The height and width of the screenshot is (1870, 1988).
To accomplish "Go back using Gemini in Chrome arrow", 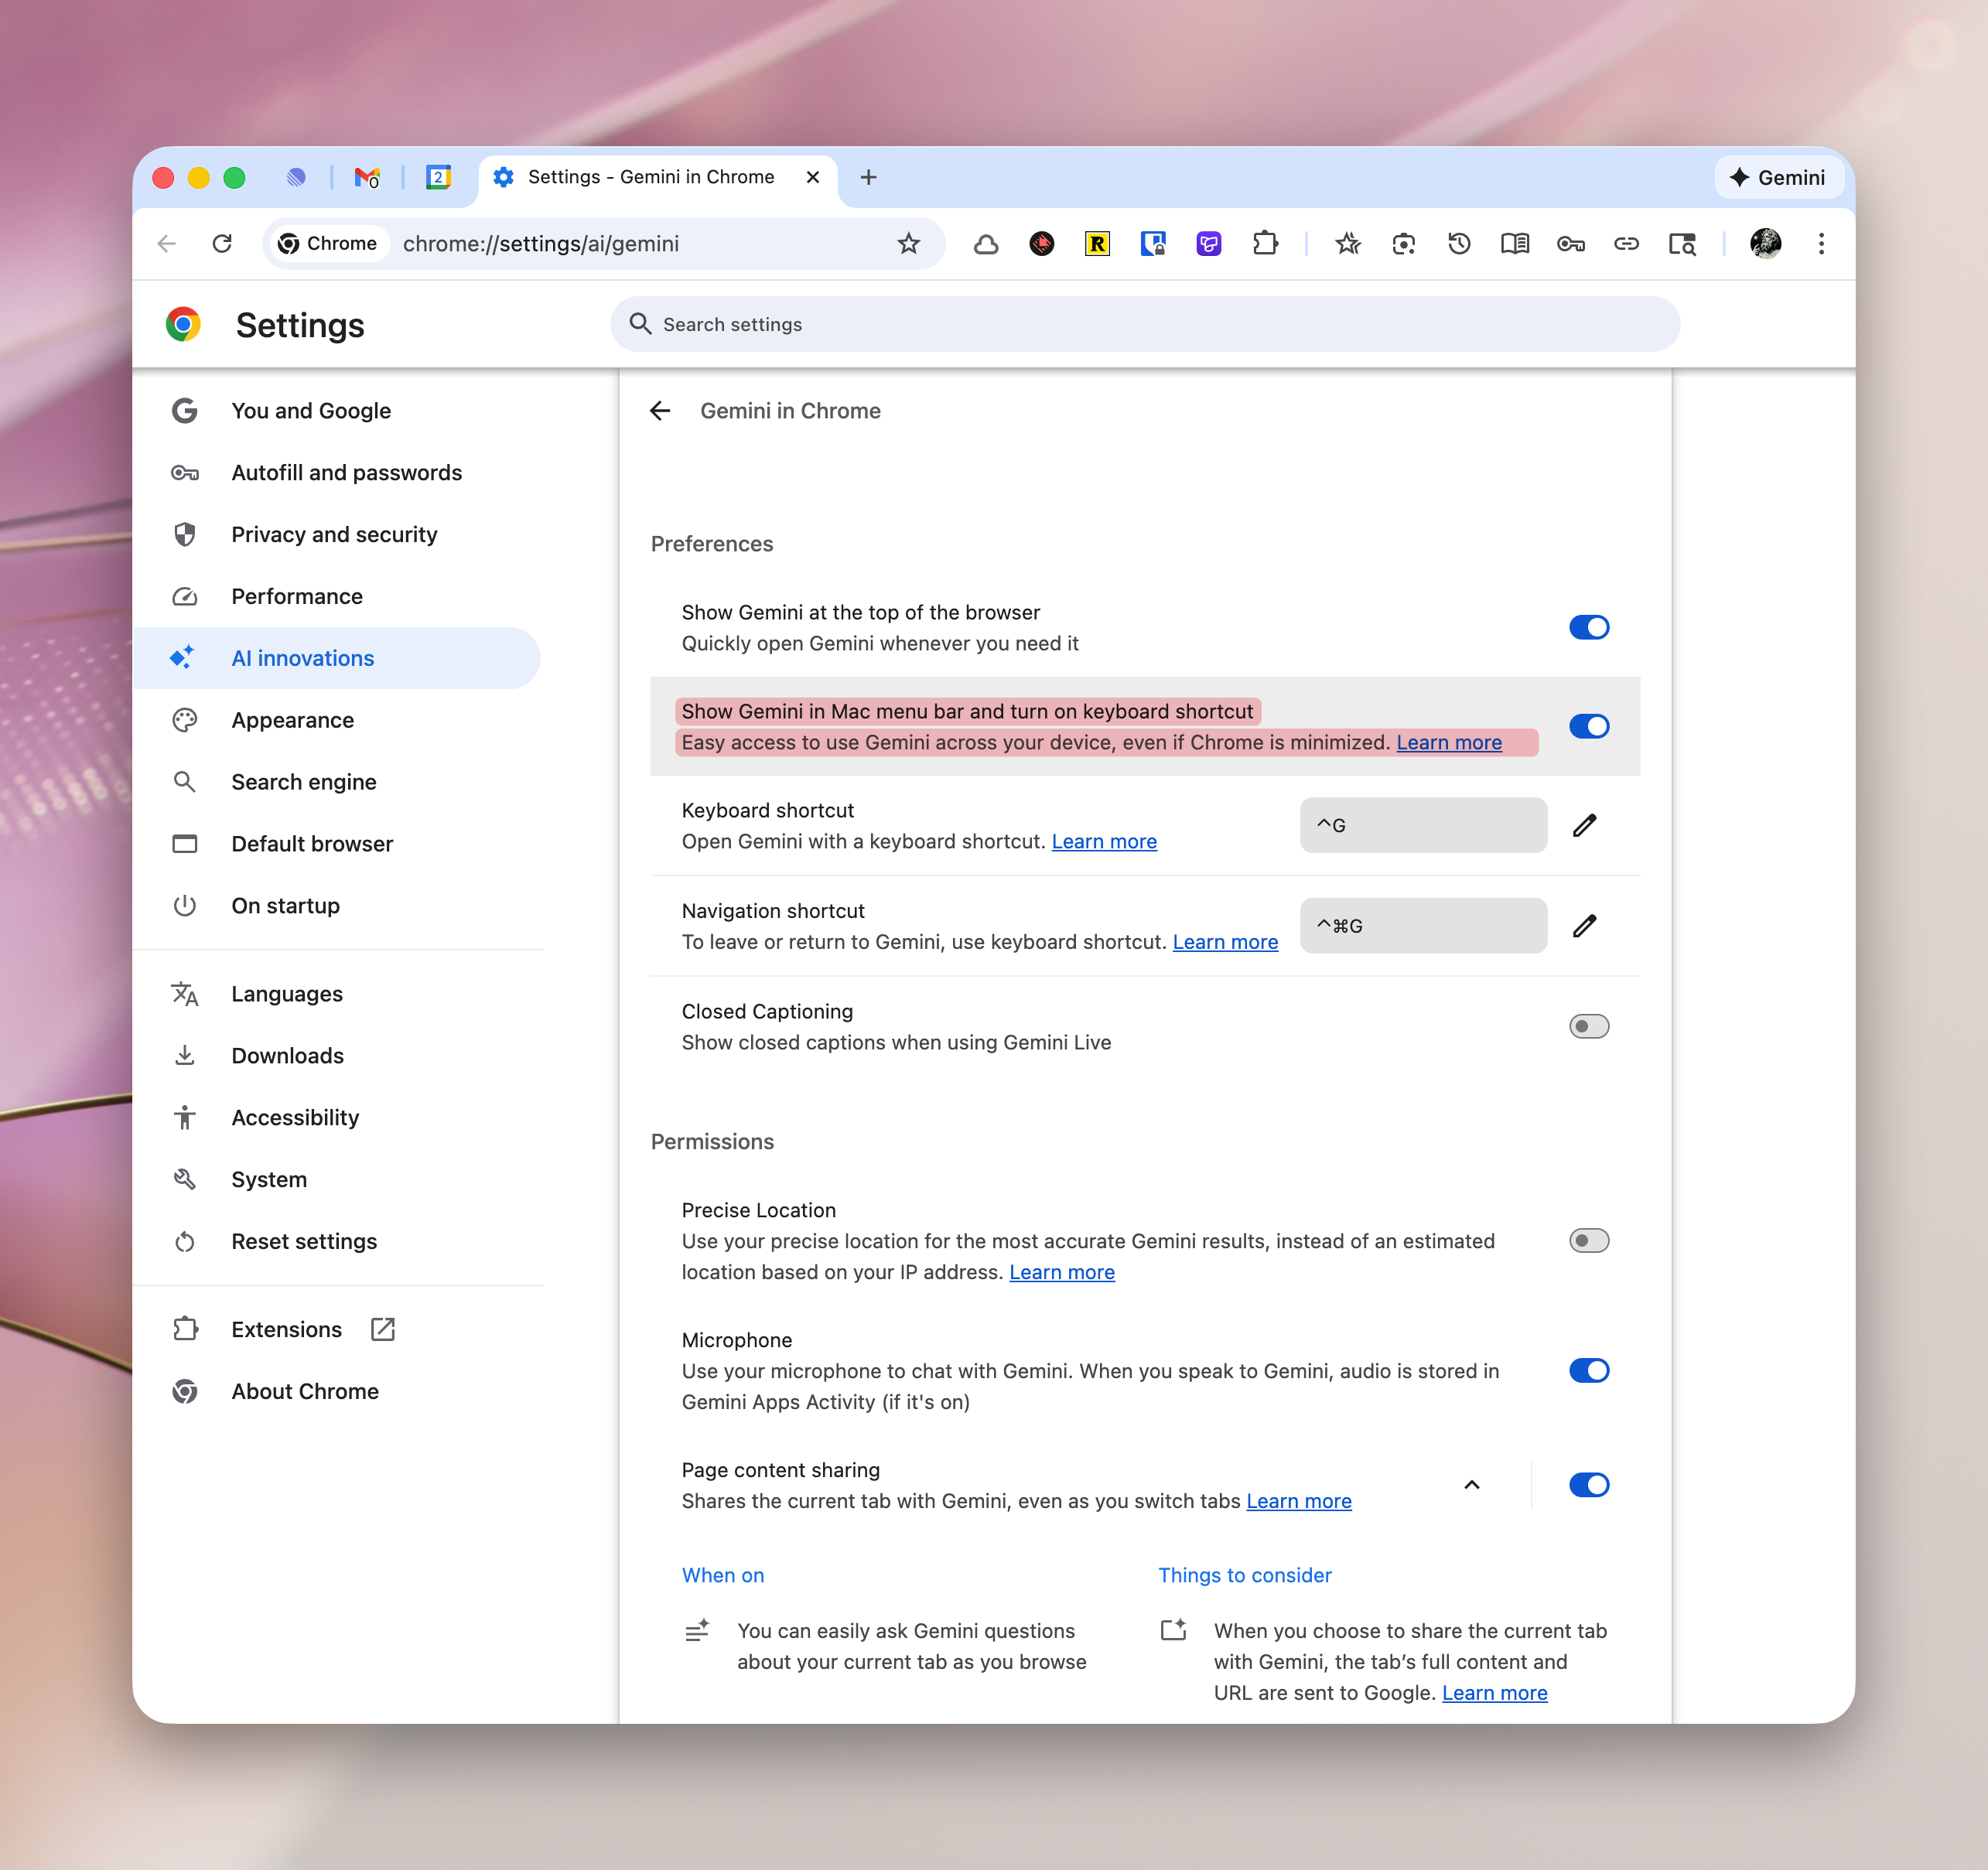I will click(660, 411).
